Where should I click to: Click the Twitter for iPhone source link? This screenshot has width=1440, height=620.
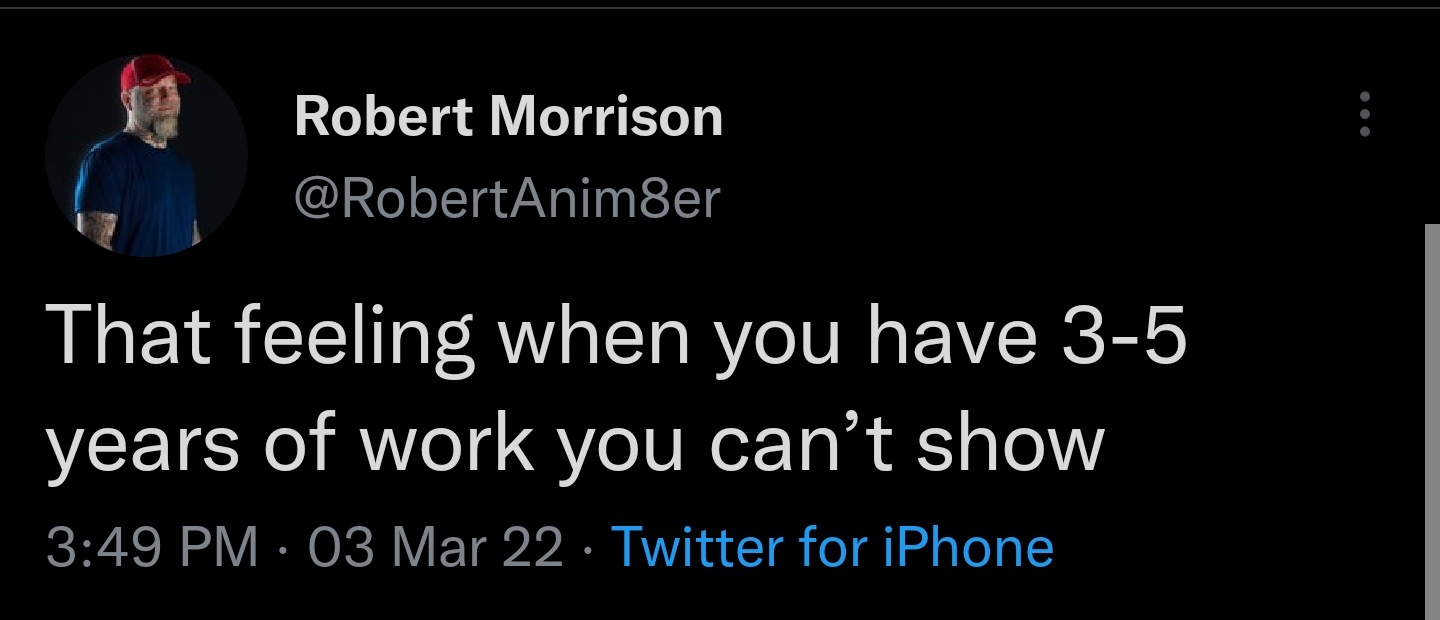point(831,547)
